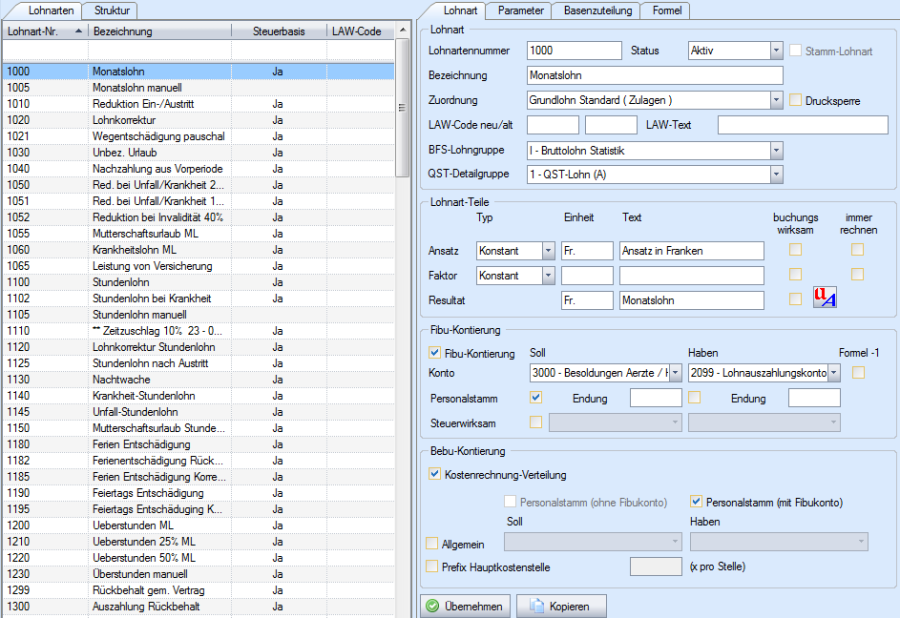The width and height of the screenshot is (900, 618).
Task: Uncheck Kostenrechnung-Verteilung checkbox
Action: coord(435,474)
